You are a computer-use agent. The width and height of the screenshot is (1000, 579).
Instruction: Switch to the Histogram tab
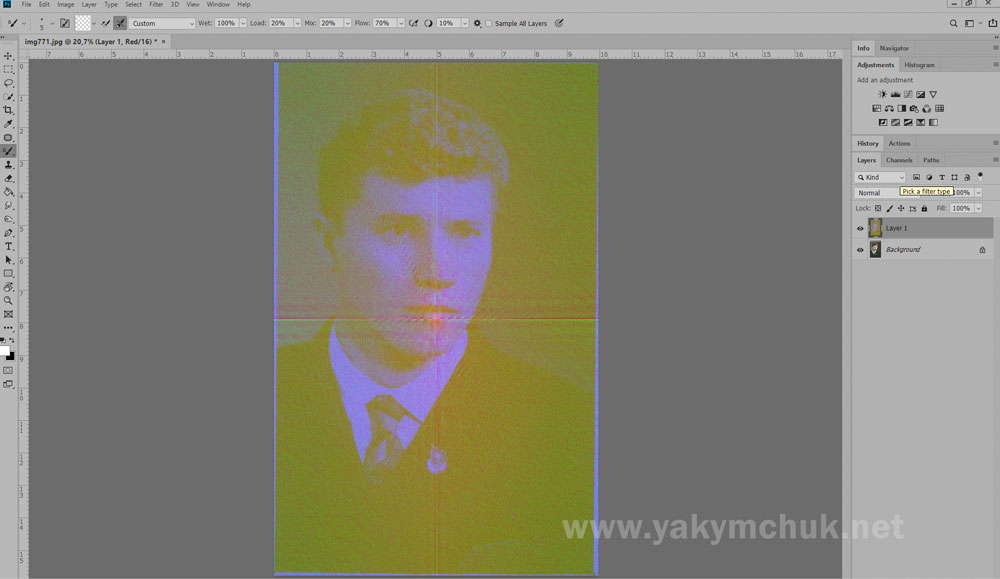click(919, 65)
